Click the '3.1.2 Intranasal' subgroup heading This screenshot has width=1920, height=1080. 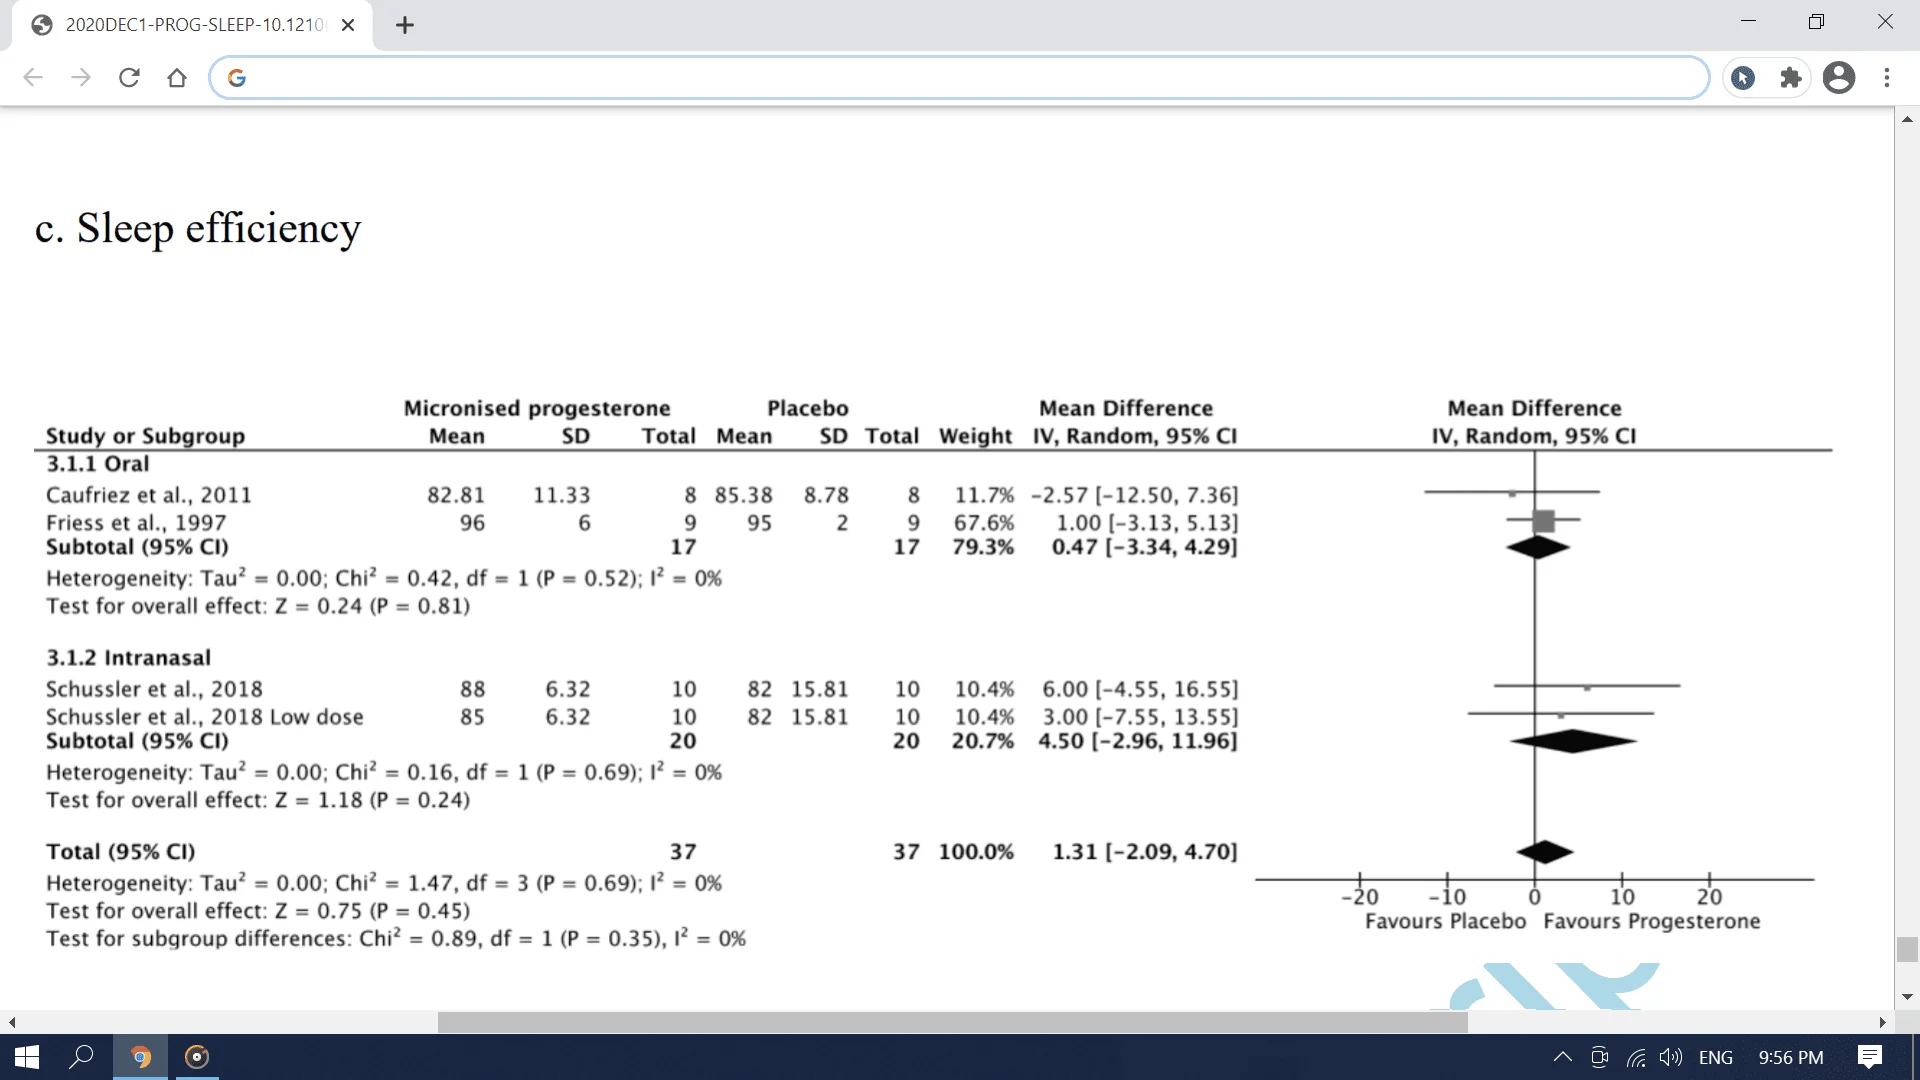129,658
